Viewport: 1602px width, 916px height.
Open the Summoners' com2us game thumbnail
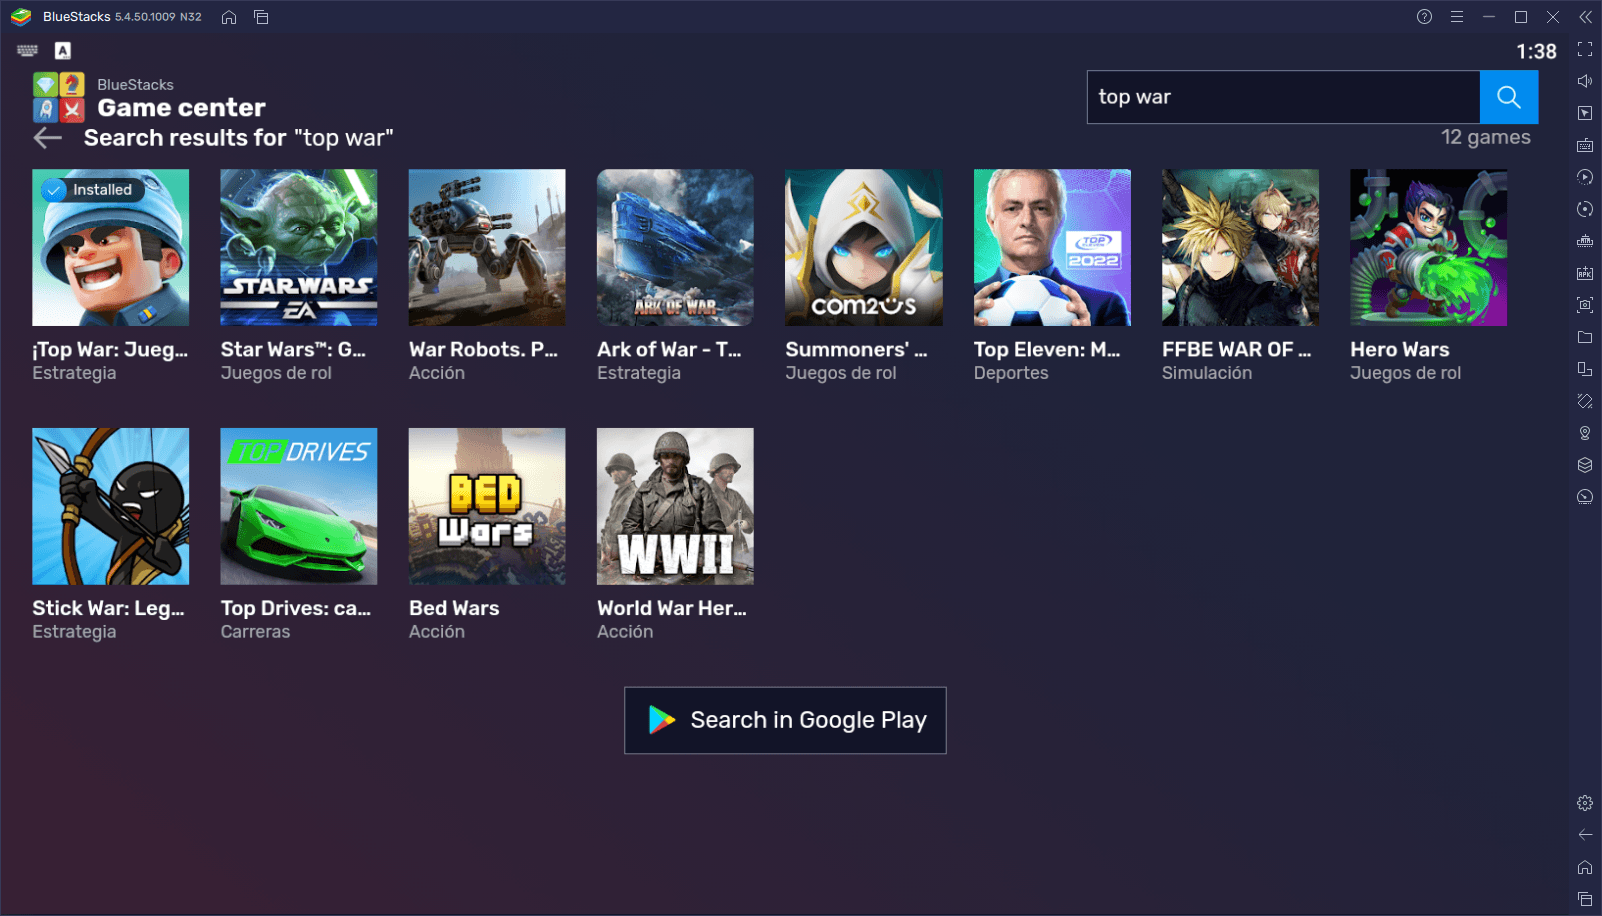pos(864,247)
